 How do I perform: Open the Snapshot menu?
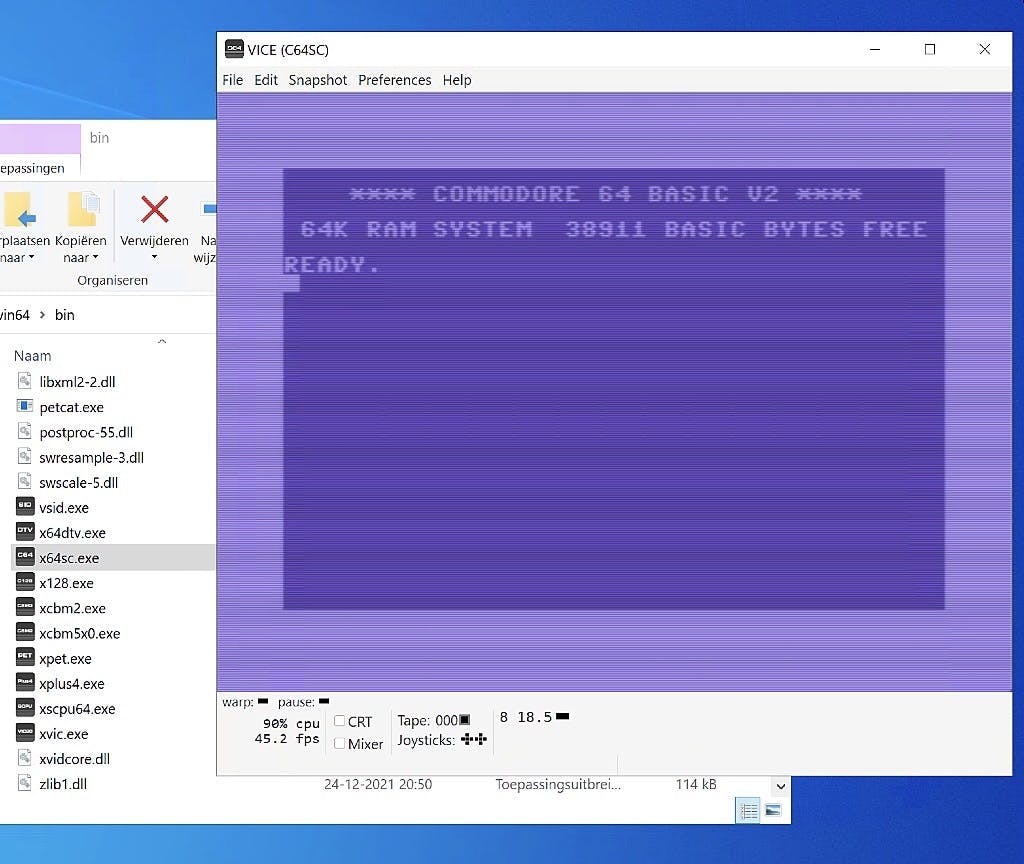pyautogui.click(x=318, y=80)
